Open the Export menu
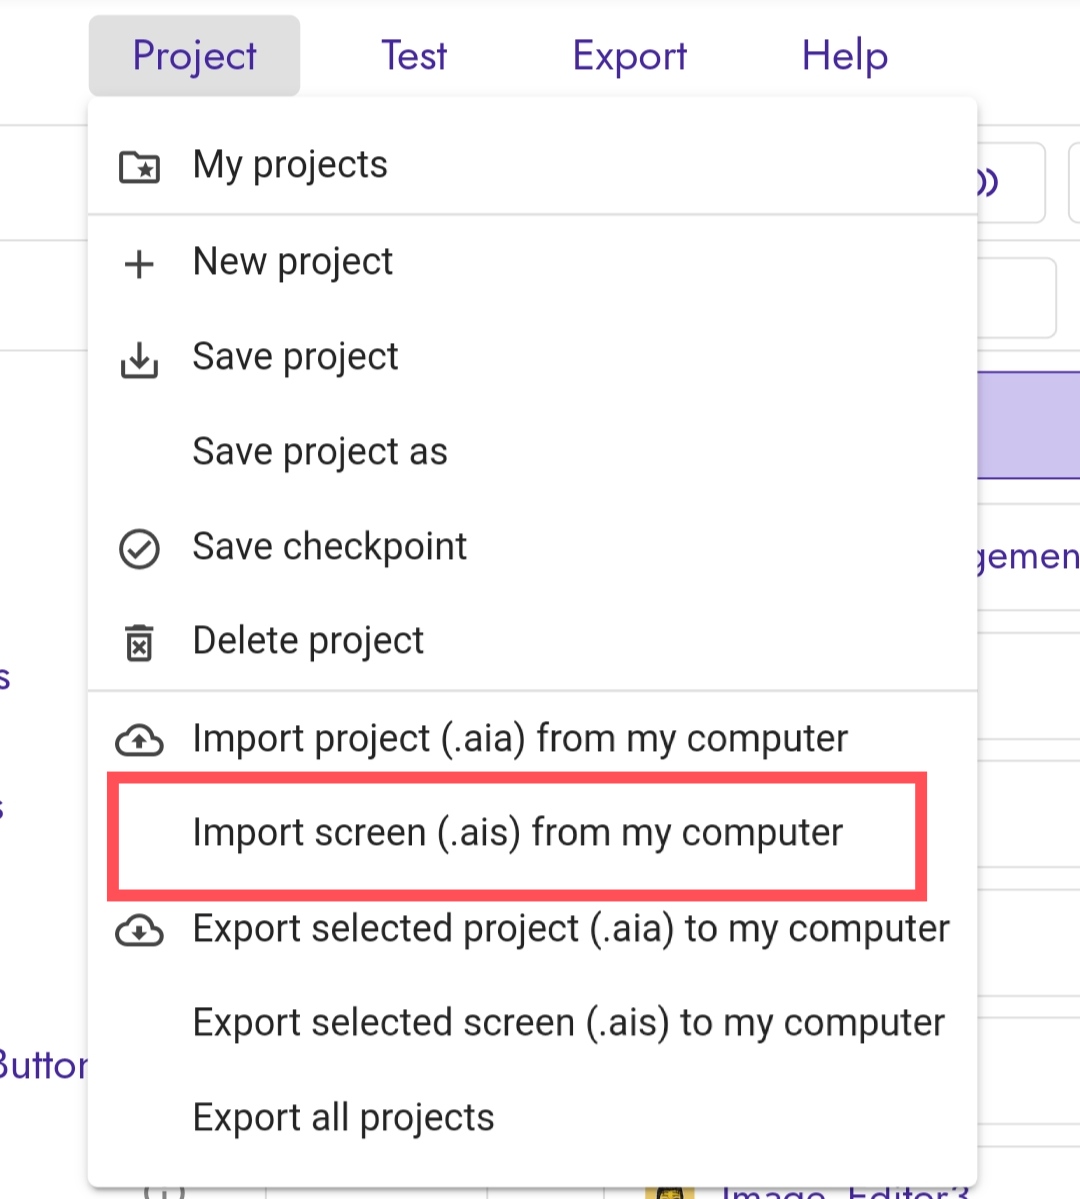The image size is (1080, 1199). click(x=629, y=56)
